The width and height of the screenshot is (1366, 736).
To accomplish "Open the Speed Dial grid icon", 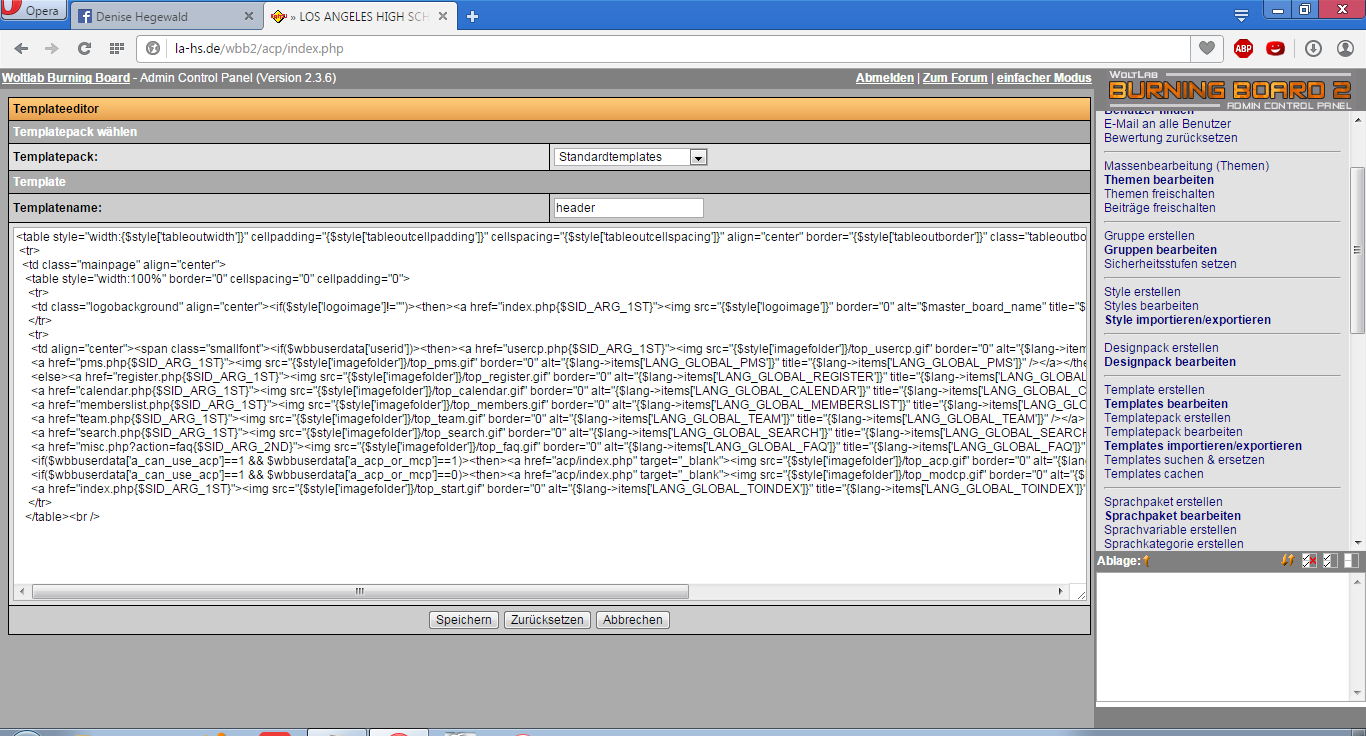I will [117, 48].
